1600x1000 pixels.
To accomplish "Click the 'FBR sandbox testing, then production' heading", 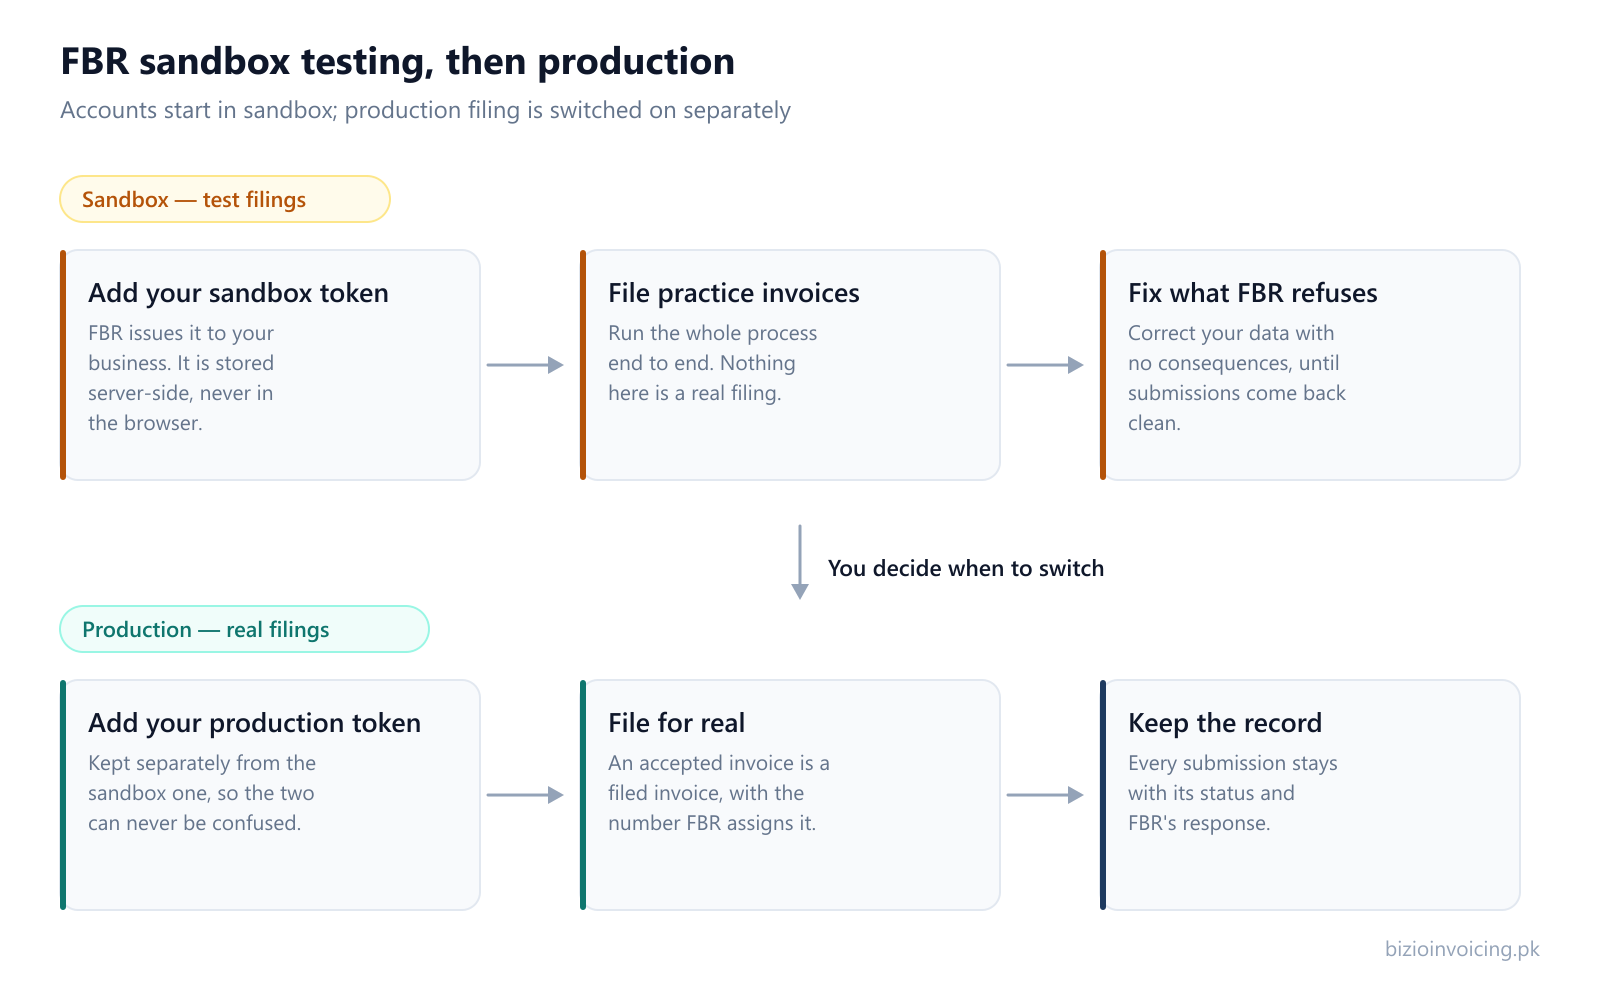I will point(398,62).
